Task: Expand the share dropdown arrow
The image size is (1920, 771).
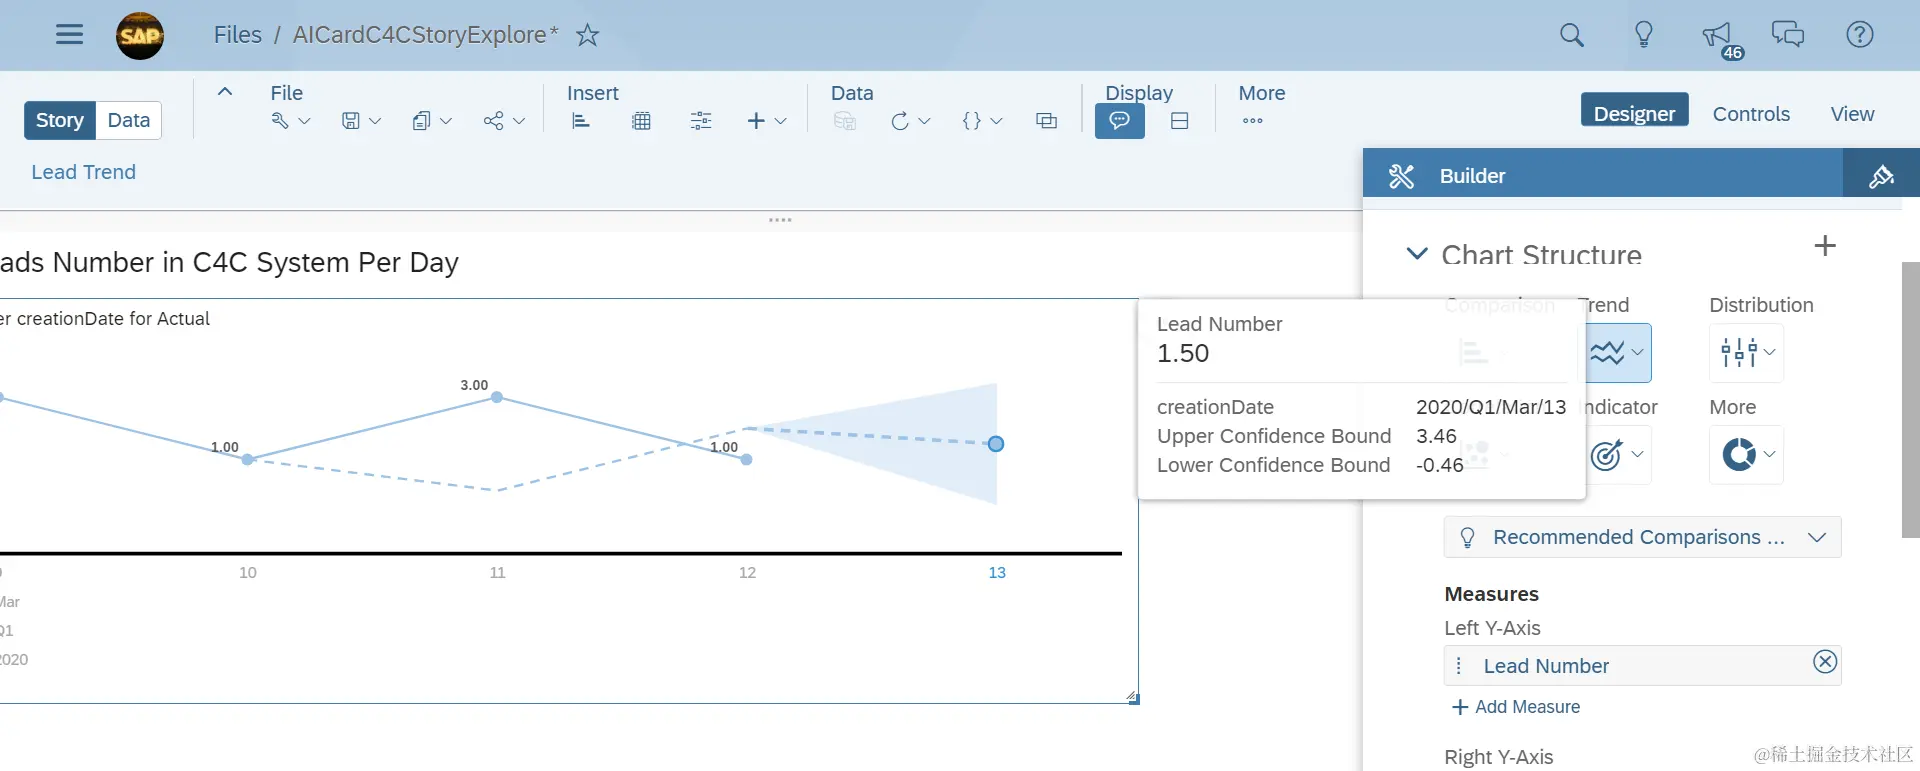Action: 519,121
